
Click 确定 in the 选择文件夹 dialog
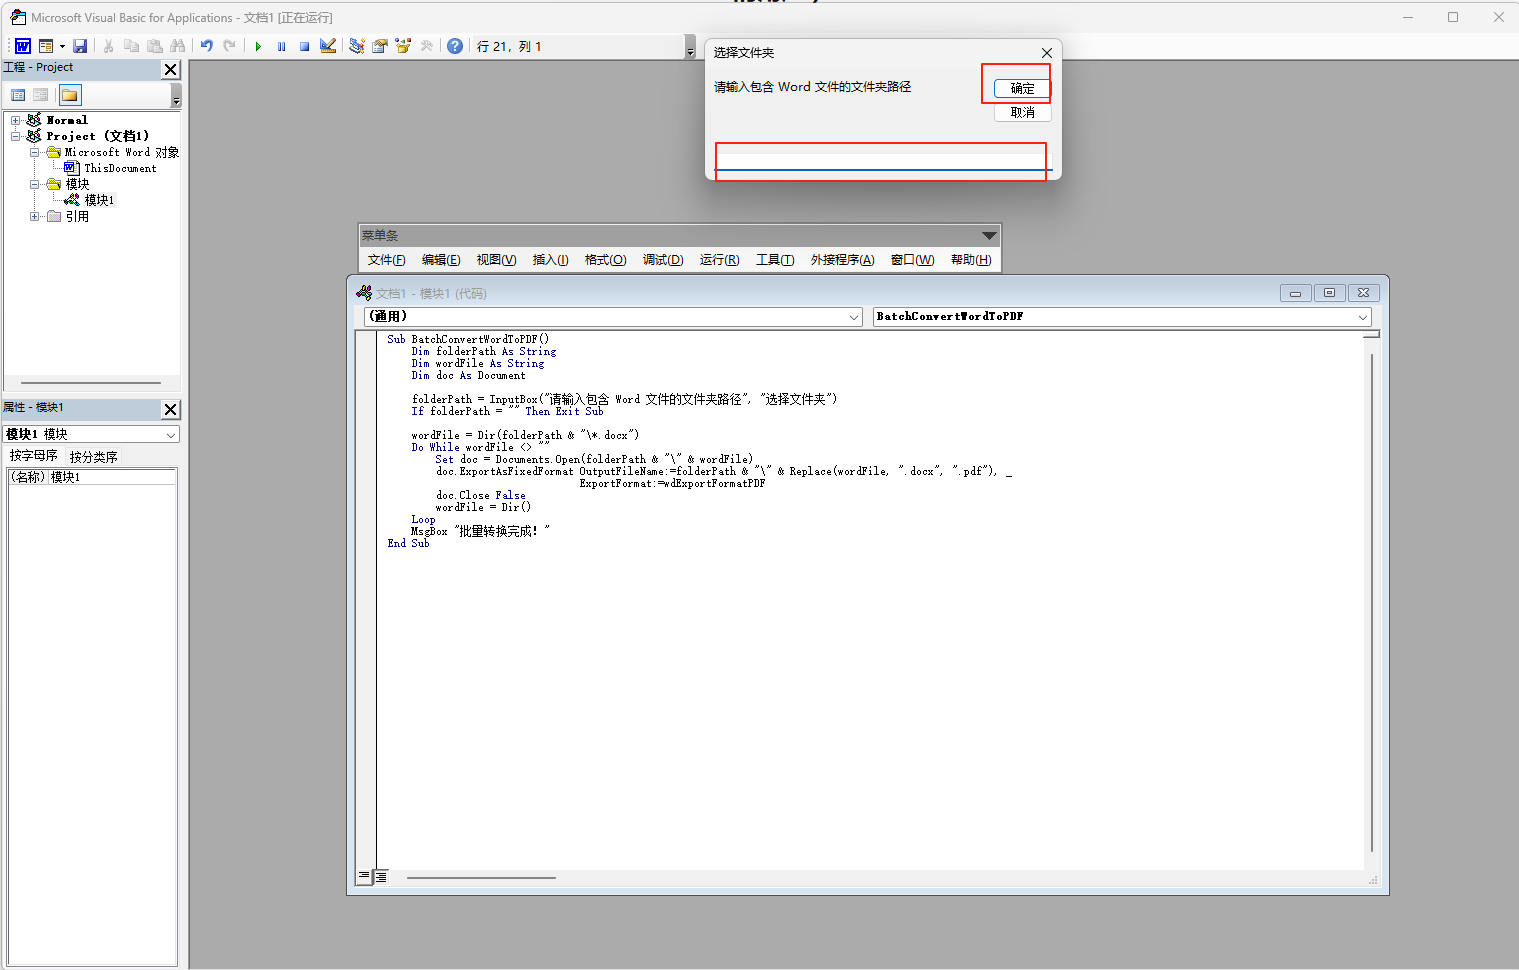[1022, 88]
